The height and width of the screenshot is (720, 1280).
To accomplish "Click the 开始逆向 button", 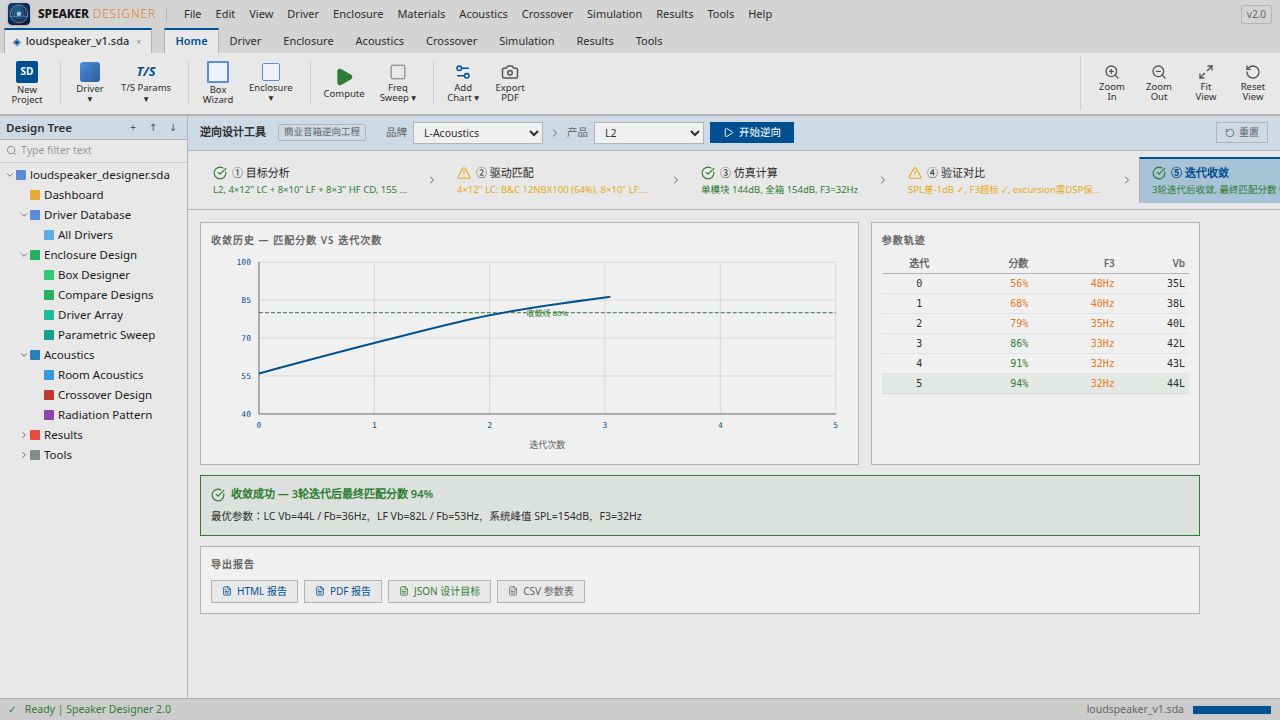I will tap(752, 132).
